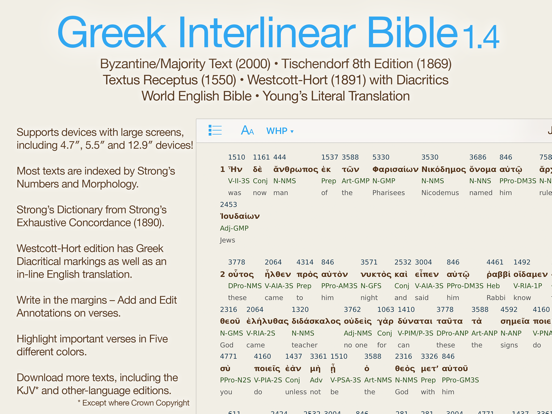Tap the morphology code N-GFS

371,286
